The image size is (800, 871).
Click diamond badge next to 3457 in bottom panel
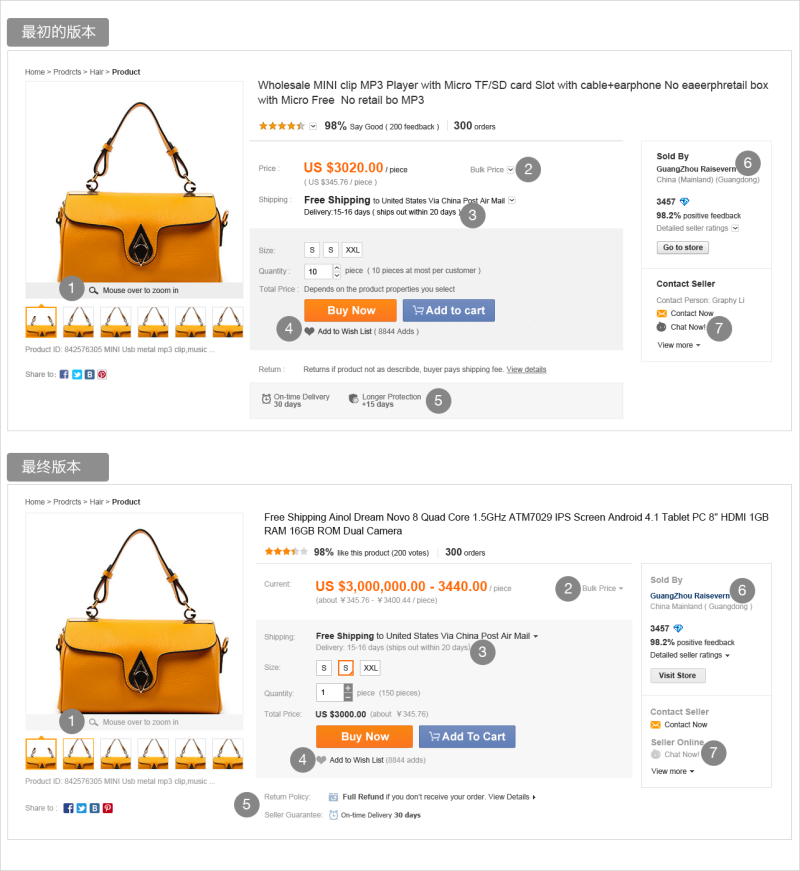click(x=678, y=628)
